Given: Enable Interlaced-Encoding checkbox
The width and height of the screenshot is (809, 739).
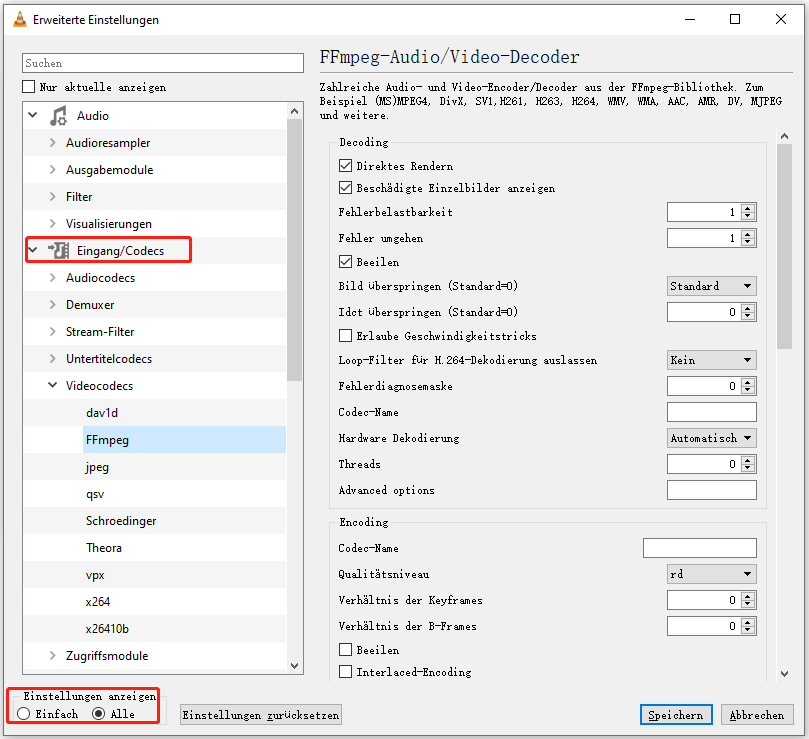Looking at the screenshot, I should 345,672.
